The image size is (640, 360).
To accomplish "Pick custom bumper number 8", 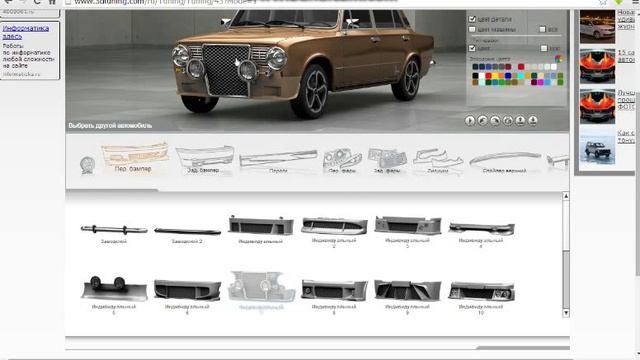I will pyautogui.click(x=334, y=297).
